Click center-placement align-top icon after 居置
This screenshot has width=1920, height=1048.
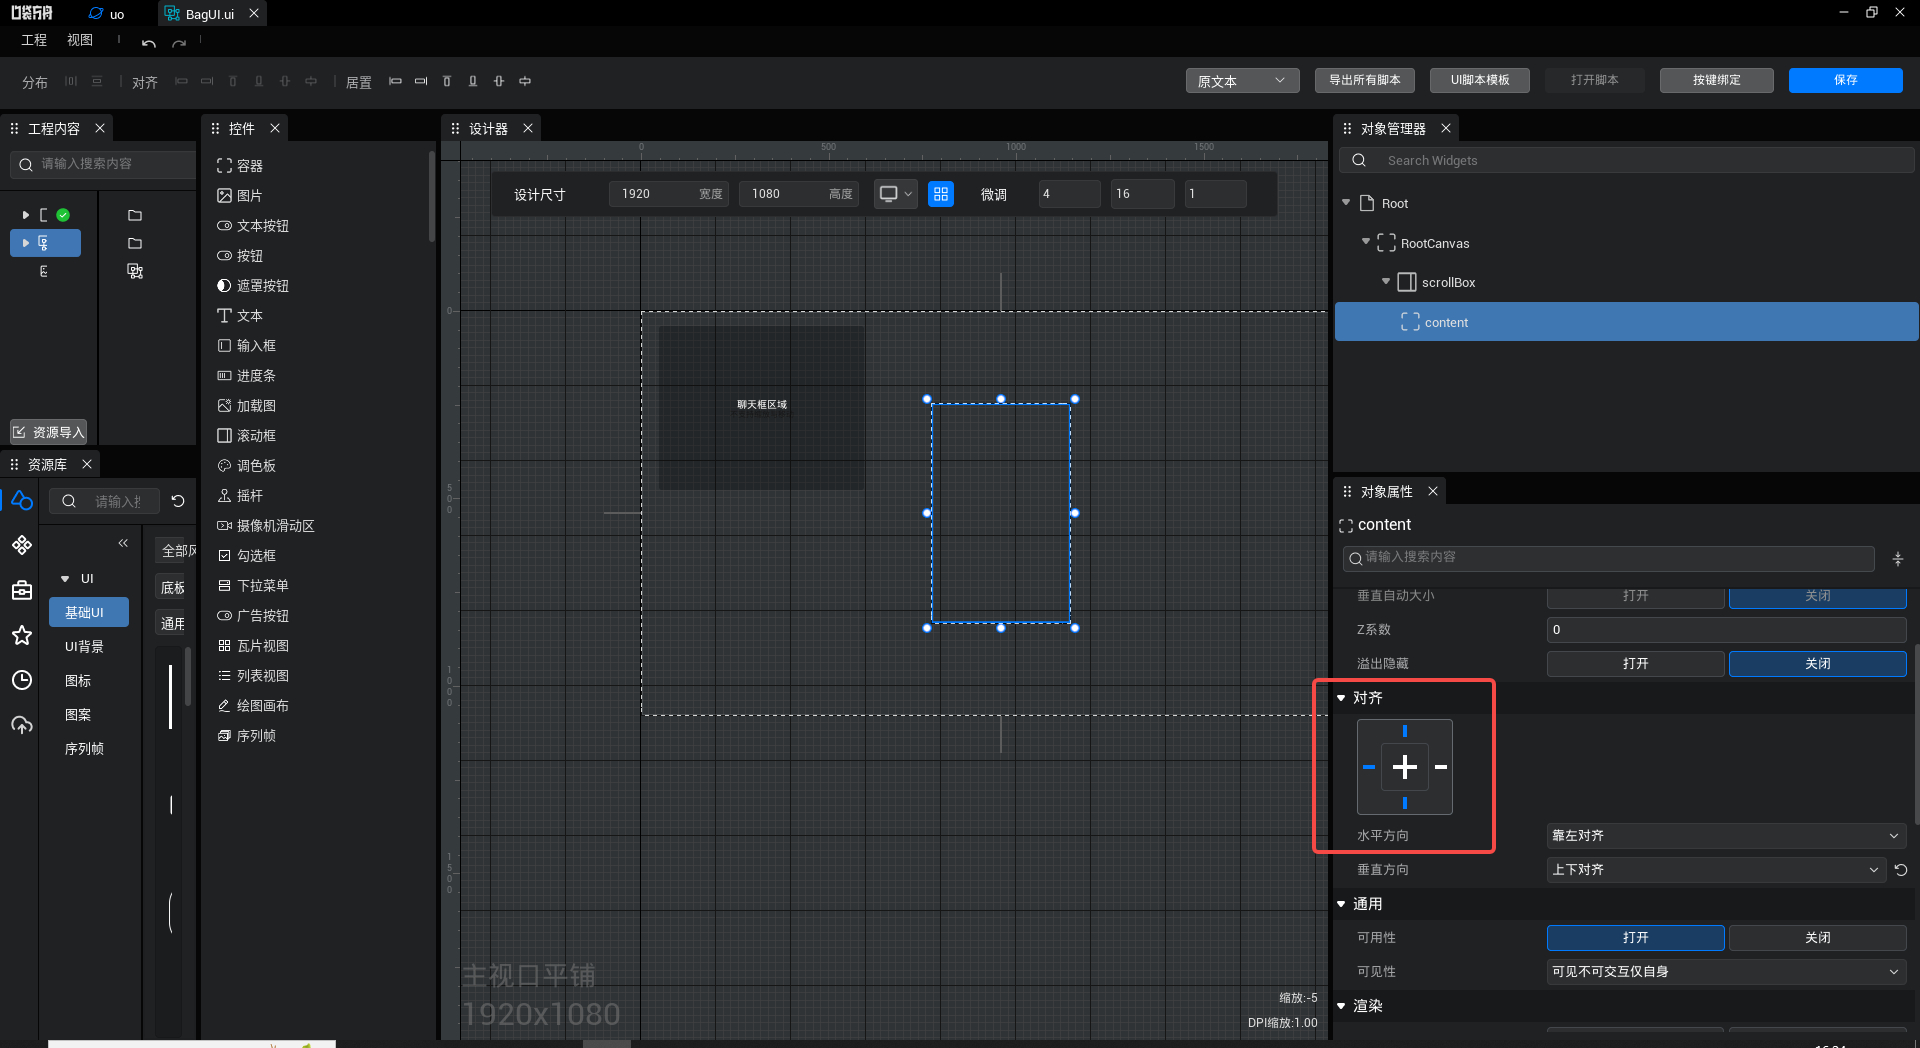(x=447, y=81)
